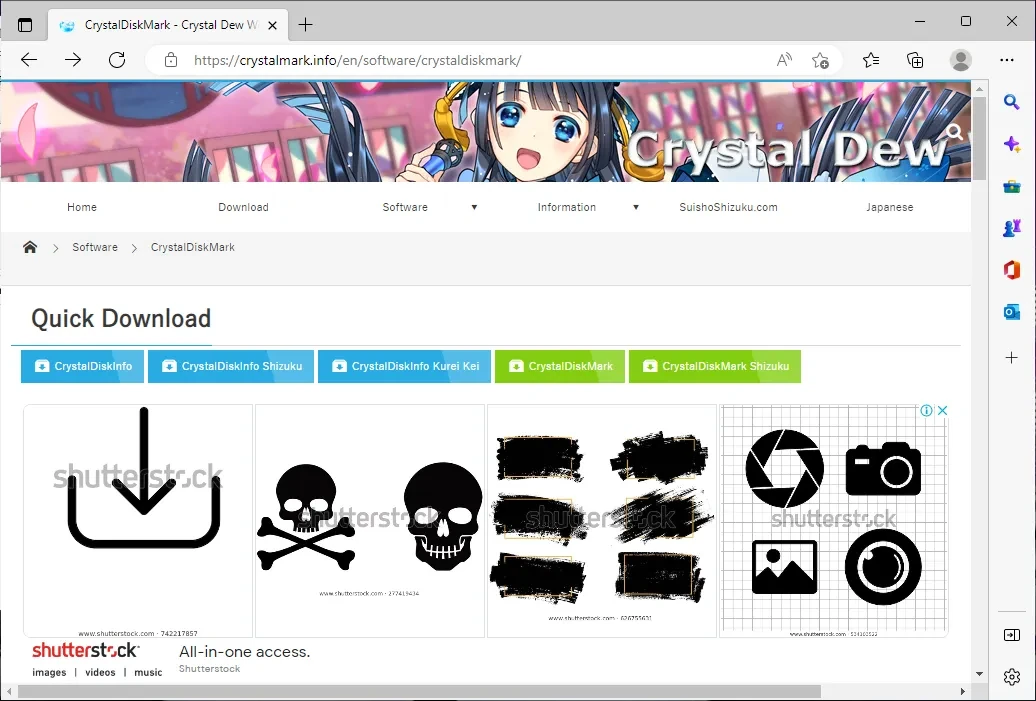Click the breadcrumb home icon
Image resolution: width=1036 pixels, height=701 pixels.
pos(30,247)
